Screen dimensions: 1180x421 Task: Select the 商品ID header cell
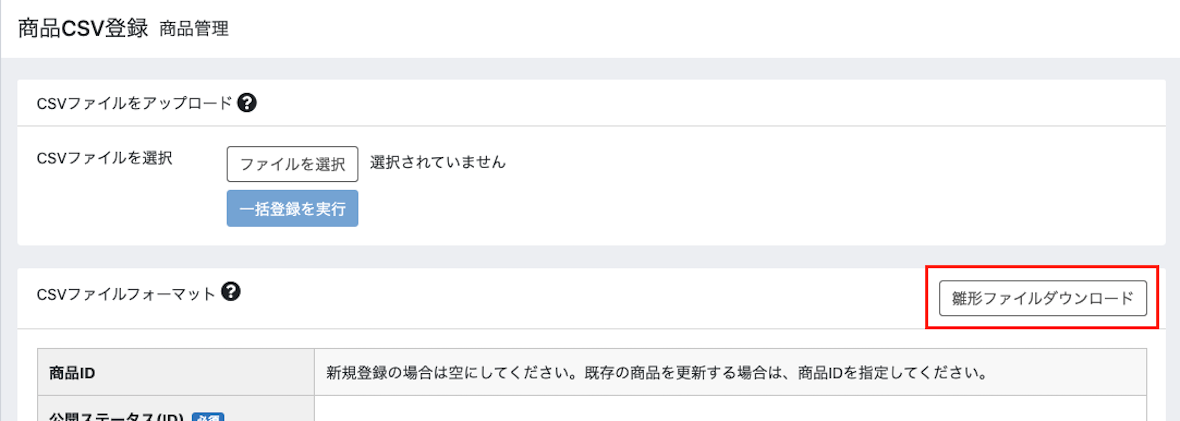(175, 372)
